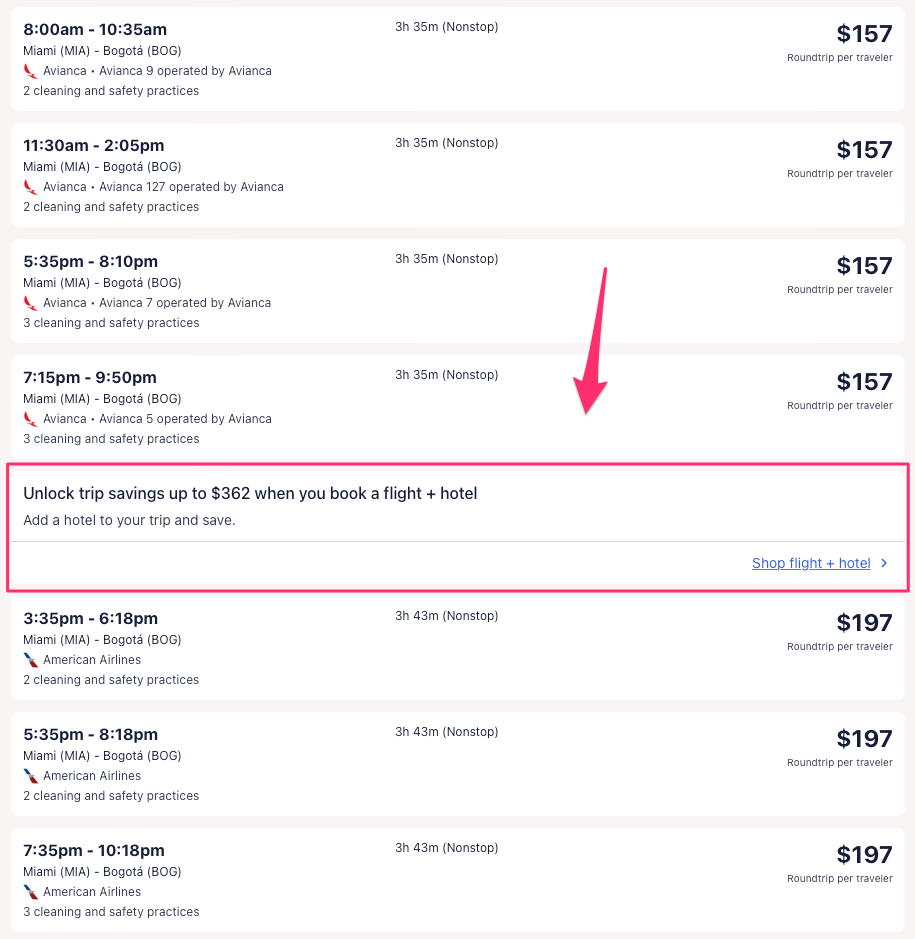
Task: Click chevron arrow beside Shop flight + hotel
Action: point(884,563)
